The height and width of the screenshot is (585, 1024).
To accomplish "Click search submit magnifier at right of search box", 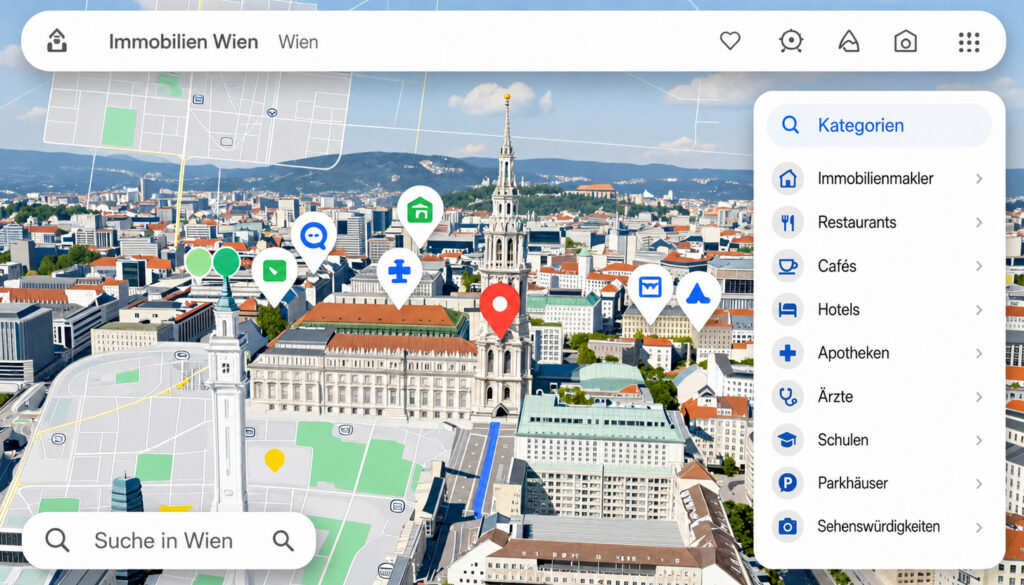I will coord(283,540).
